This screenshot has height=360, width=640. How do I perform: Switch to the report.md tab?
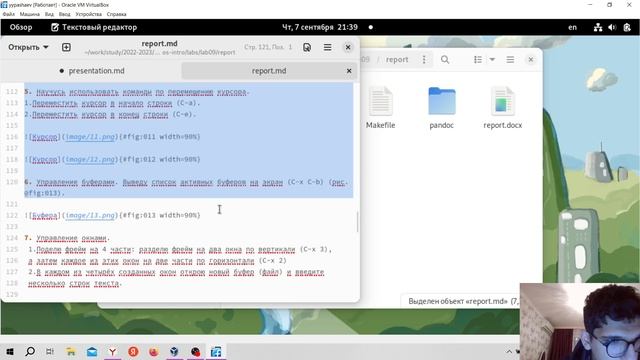(x=269, y=71)
